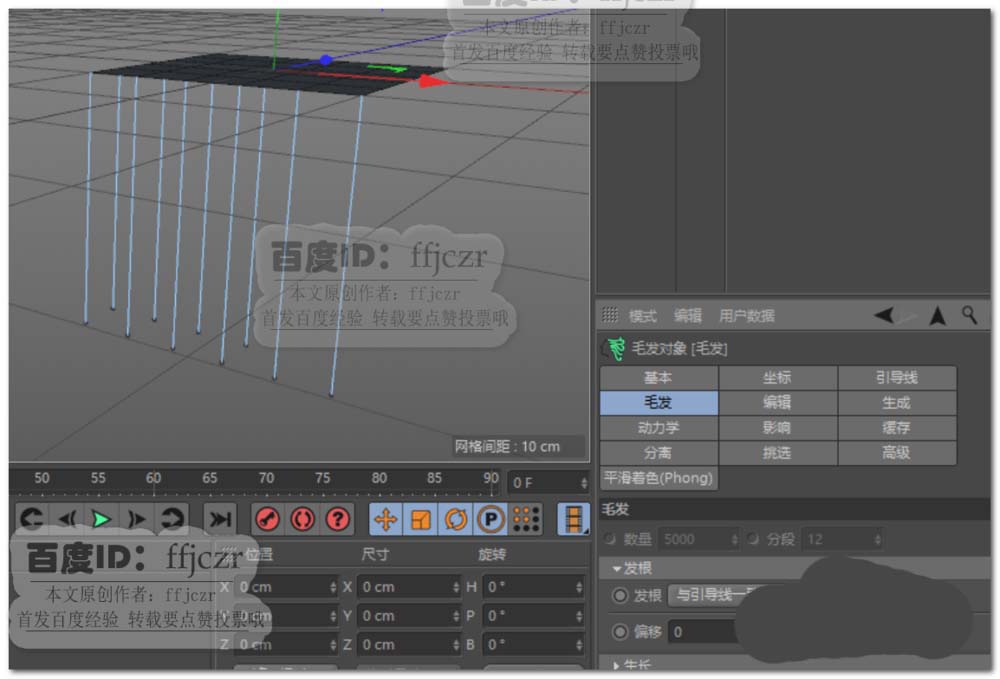The image size is (1000, 679).
Task: Click the size Y 0 cm stepper arrows
Action: pyautogui.click(x=455, y=616)
